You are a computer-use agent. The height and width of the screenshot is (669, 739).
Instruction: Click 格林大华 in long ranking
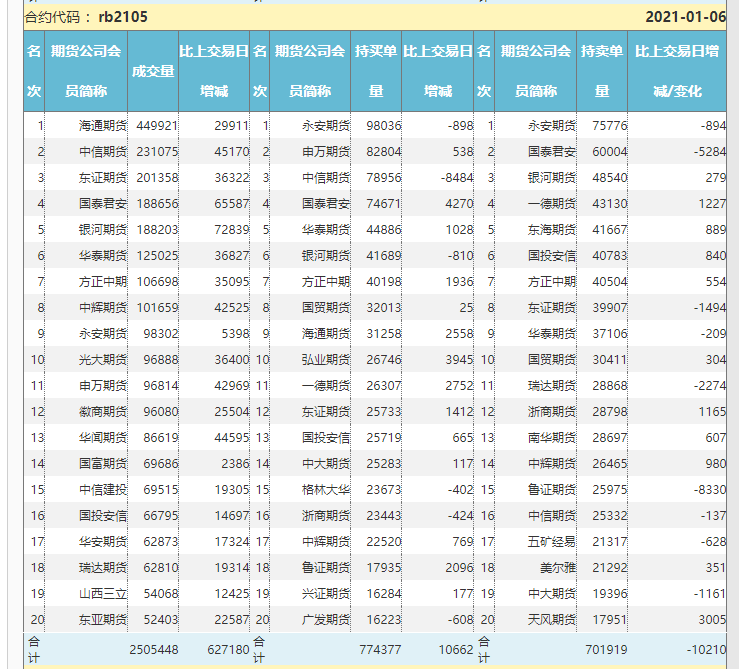(x=326, y=489)
